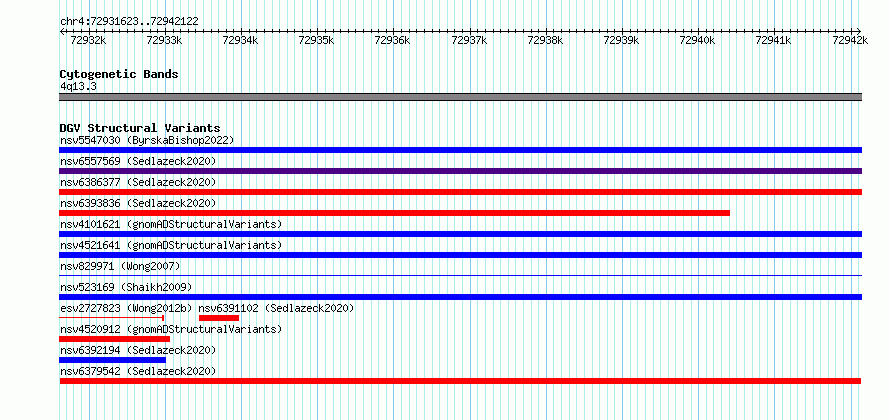Click the nsv6393836 (Sedlazeck2020) label

coord(138,203)
